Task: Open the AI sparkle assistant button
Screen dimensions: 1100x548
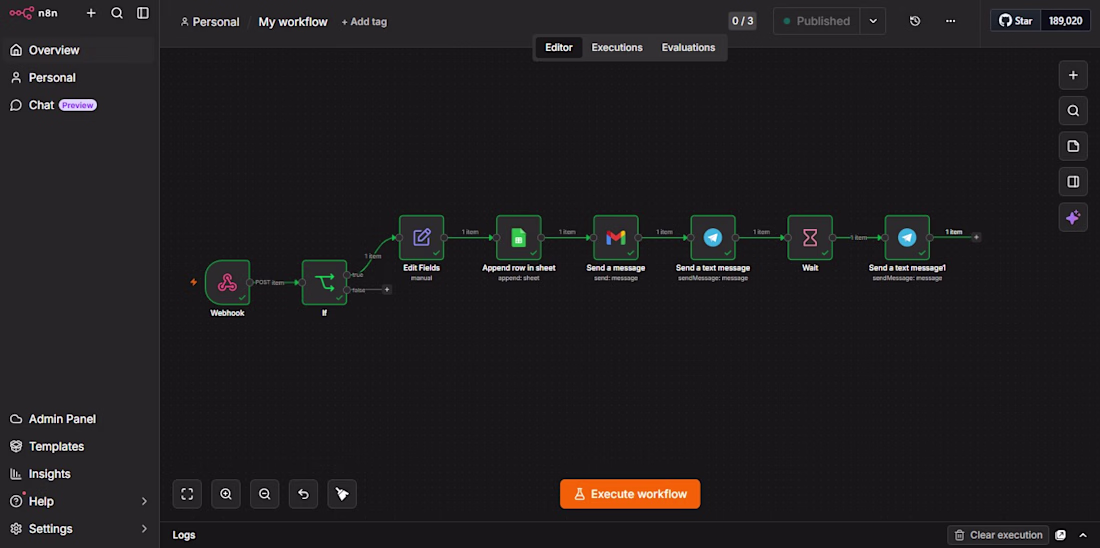Action: pyautogui.click(x=1073, y=218)
